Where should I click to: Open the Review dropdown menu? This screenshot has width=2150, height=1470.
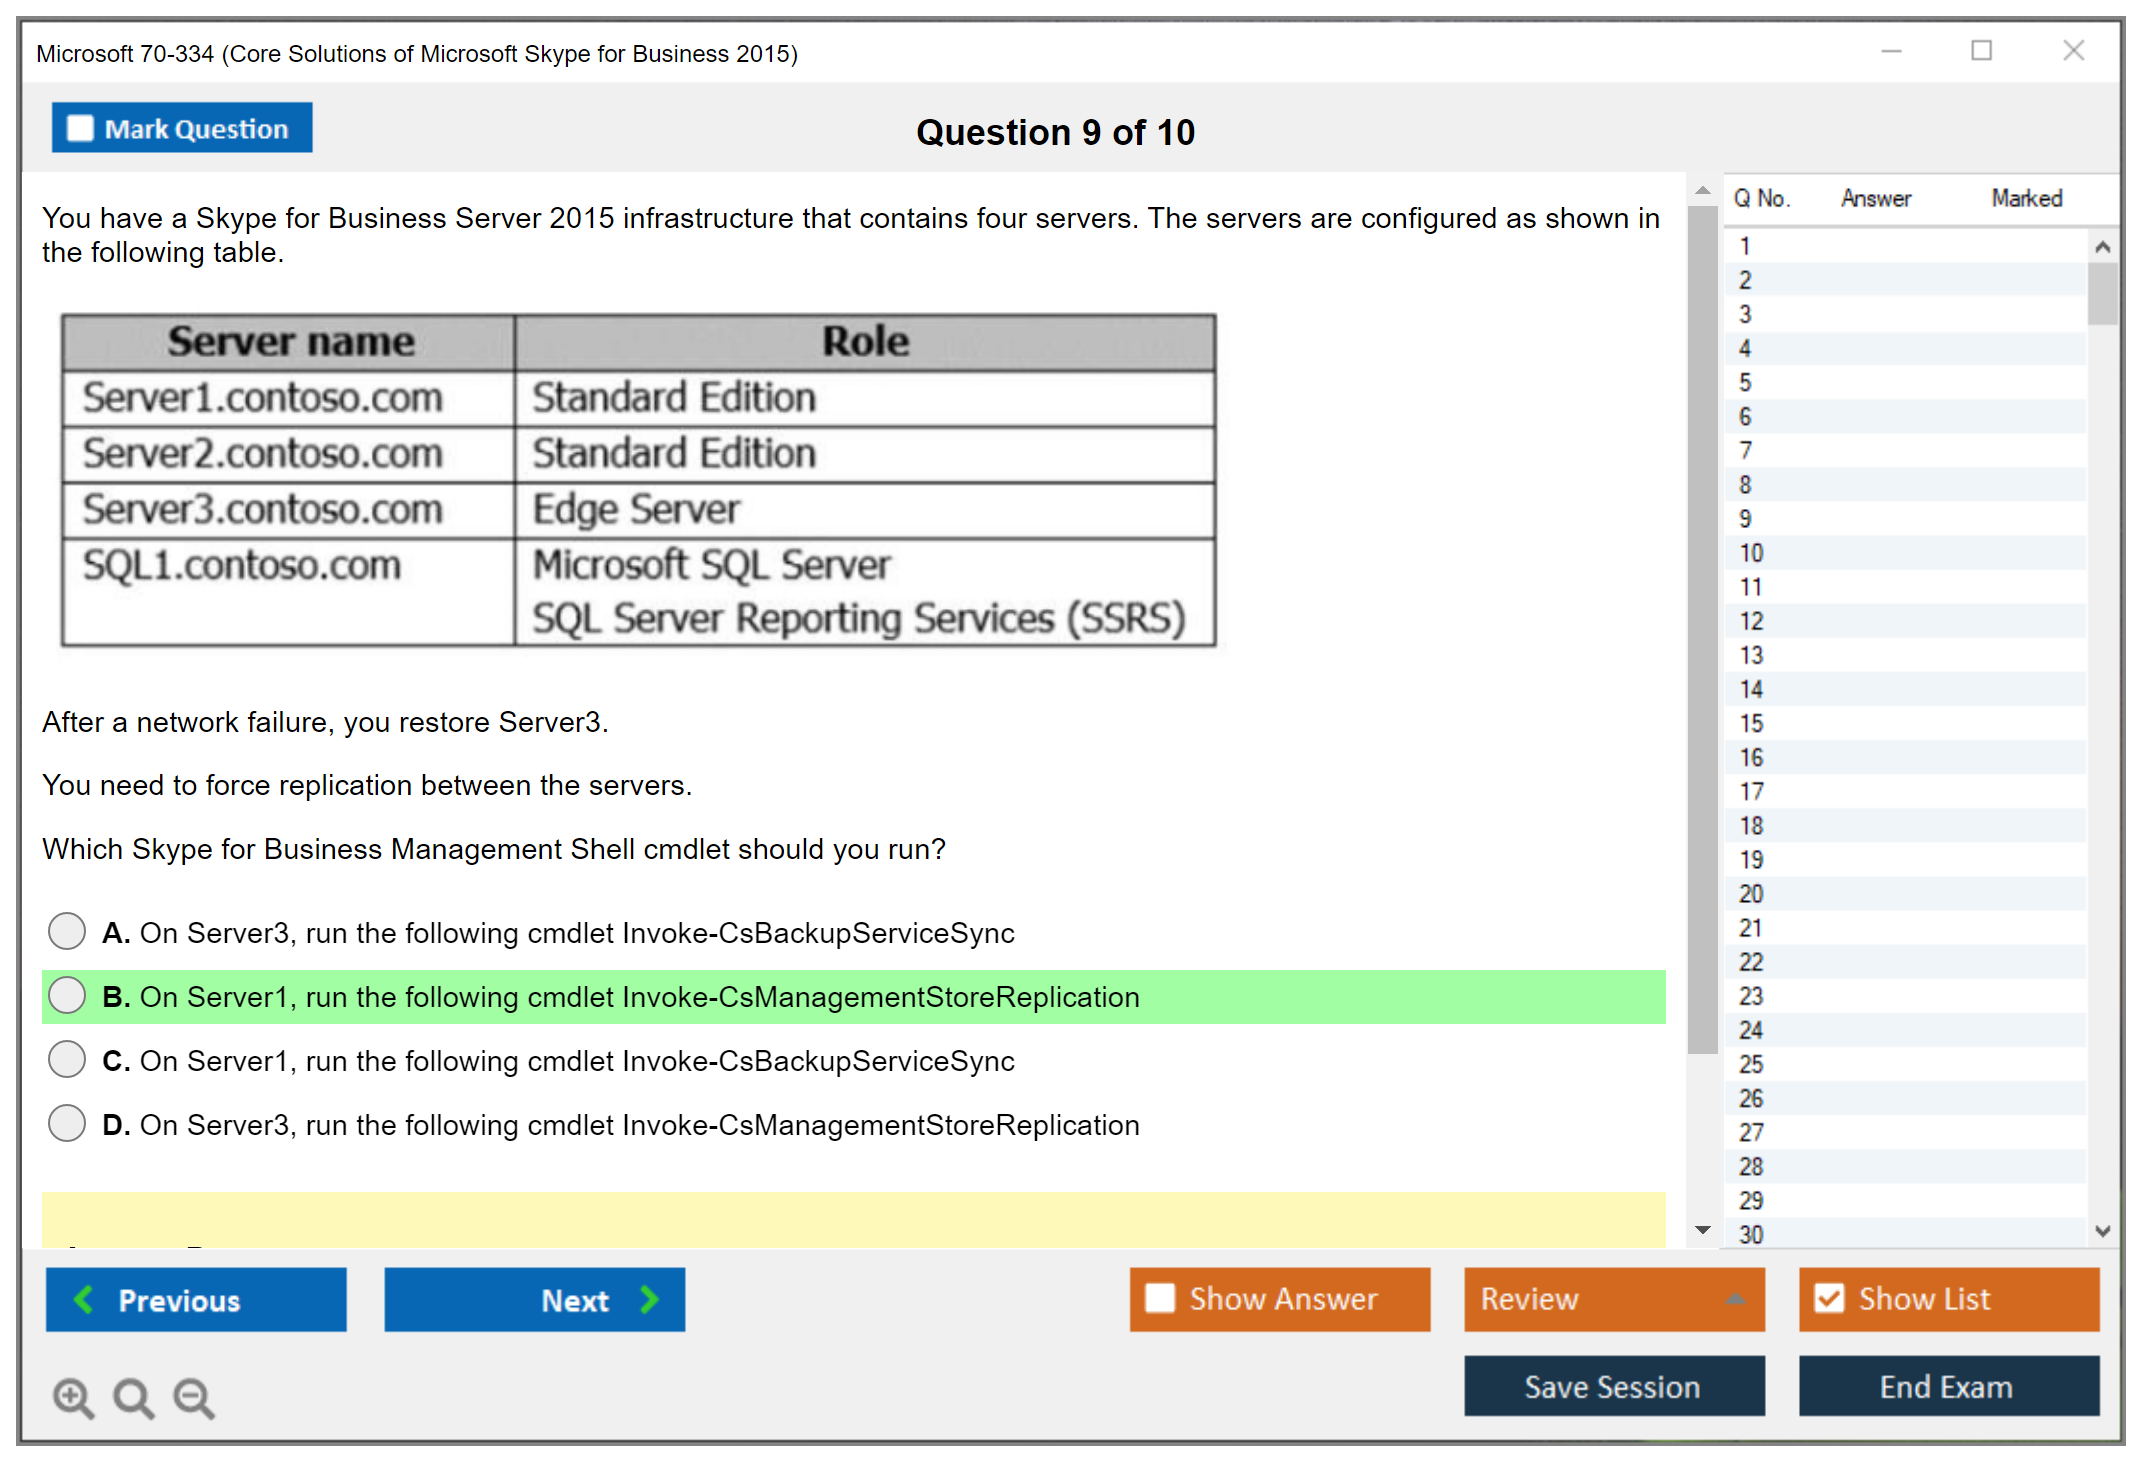point(1613,1298)
